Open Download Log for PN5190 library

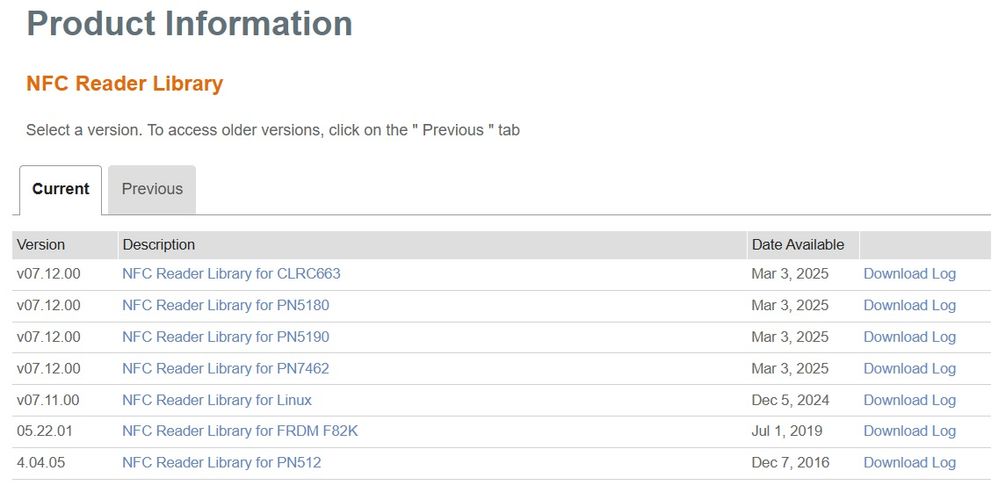point(909,337)
